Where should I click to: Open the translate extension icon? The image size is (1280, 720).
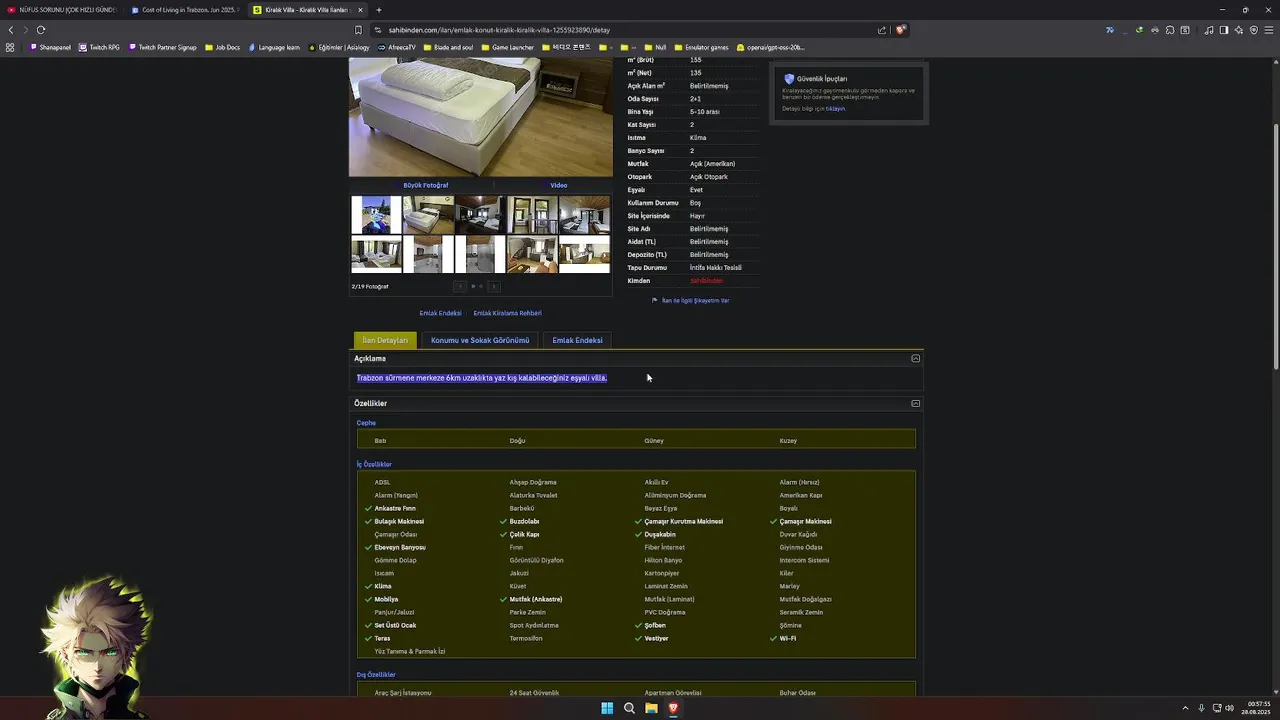click(x=1109, y=30)
